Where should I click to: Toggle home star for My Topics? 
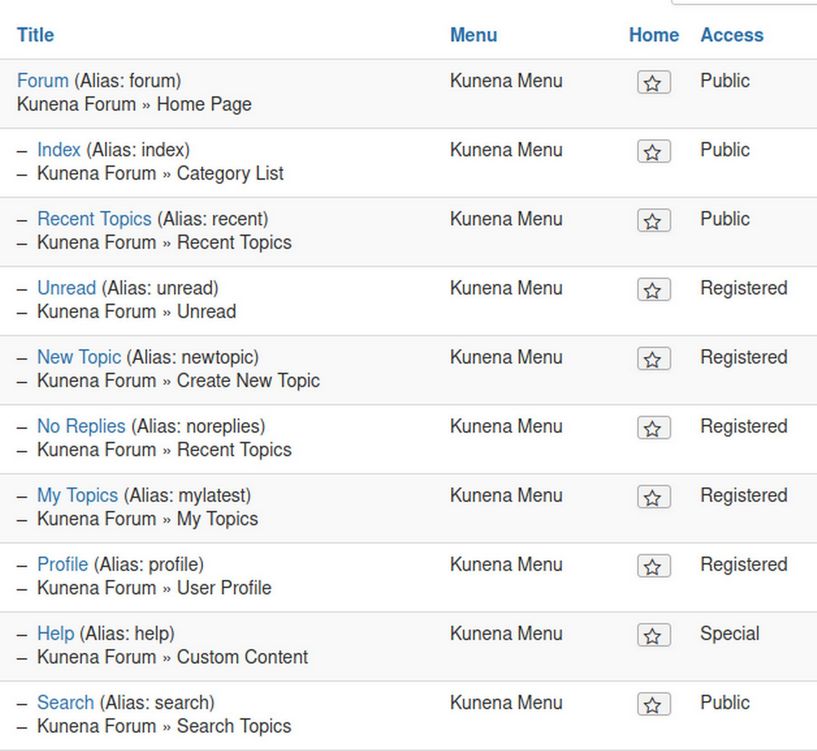pos(653,497)
